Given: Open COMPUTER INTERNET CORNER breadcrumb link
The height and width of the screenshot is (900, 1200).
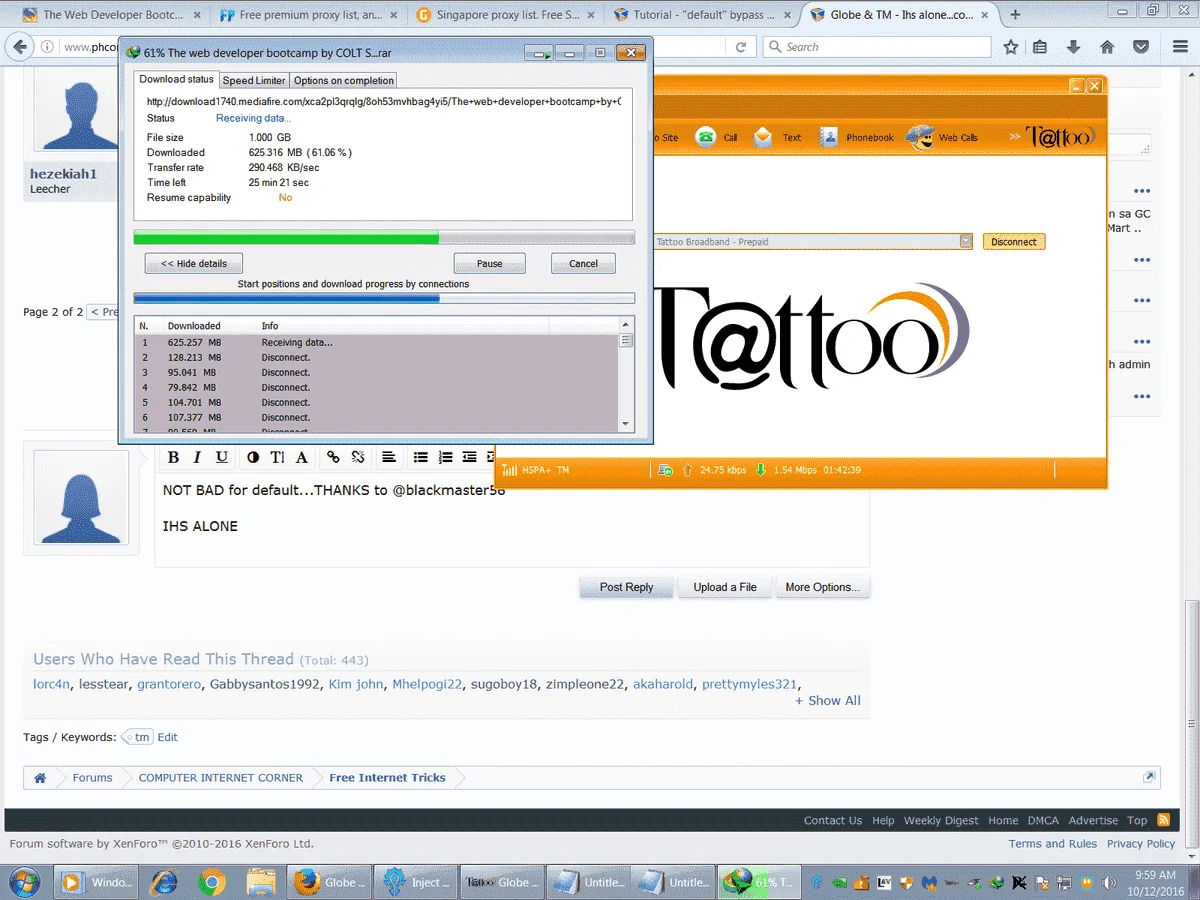Looking at the screenshot, I should tap(220, 777).
